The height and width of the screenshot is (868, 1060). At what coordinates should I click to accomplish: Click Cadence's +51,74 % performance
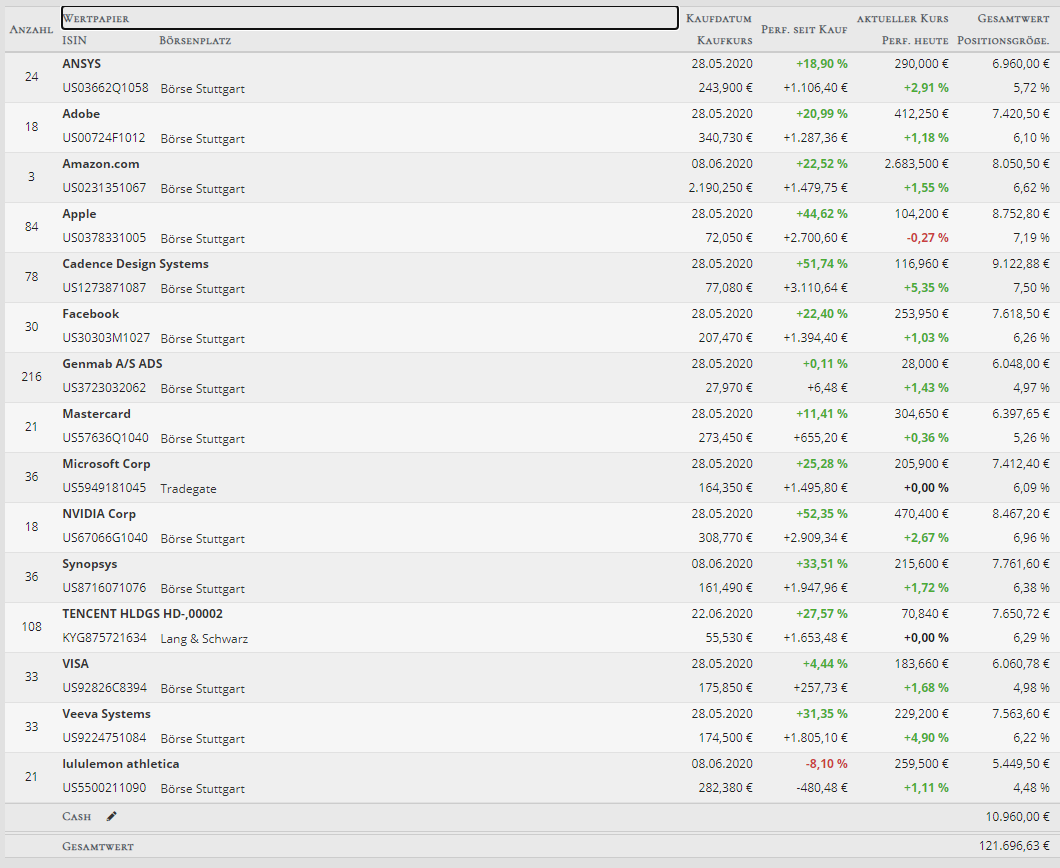click(821, 264)
